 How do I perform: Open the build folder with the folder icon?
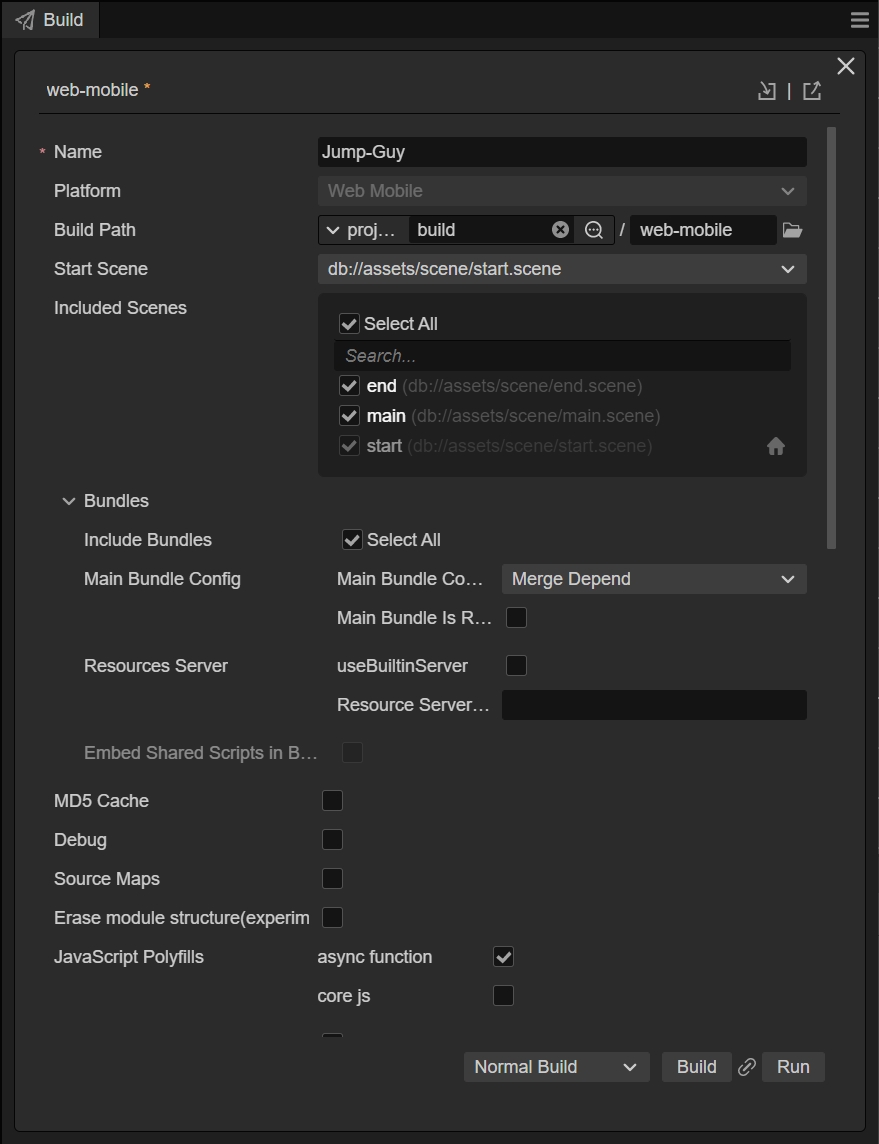coord(793,230)
